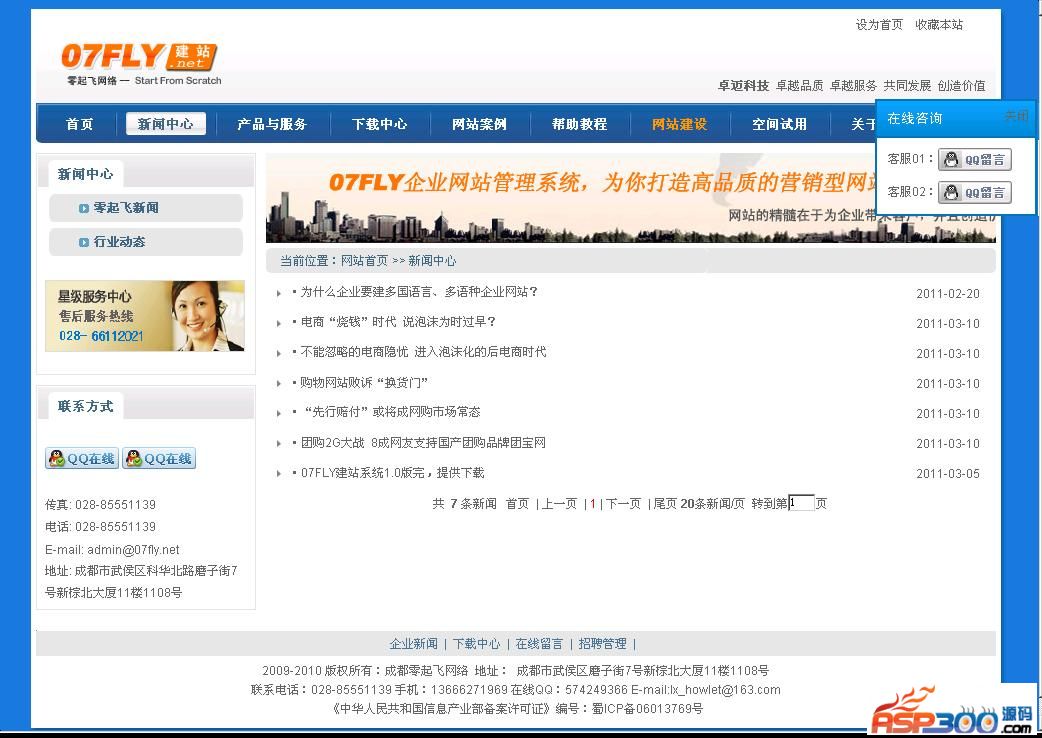This screenshot has height=738, width=1042.
Task: Click the 传真: 028-85551139 line
Action: [x=100, y=505]
